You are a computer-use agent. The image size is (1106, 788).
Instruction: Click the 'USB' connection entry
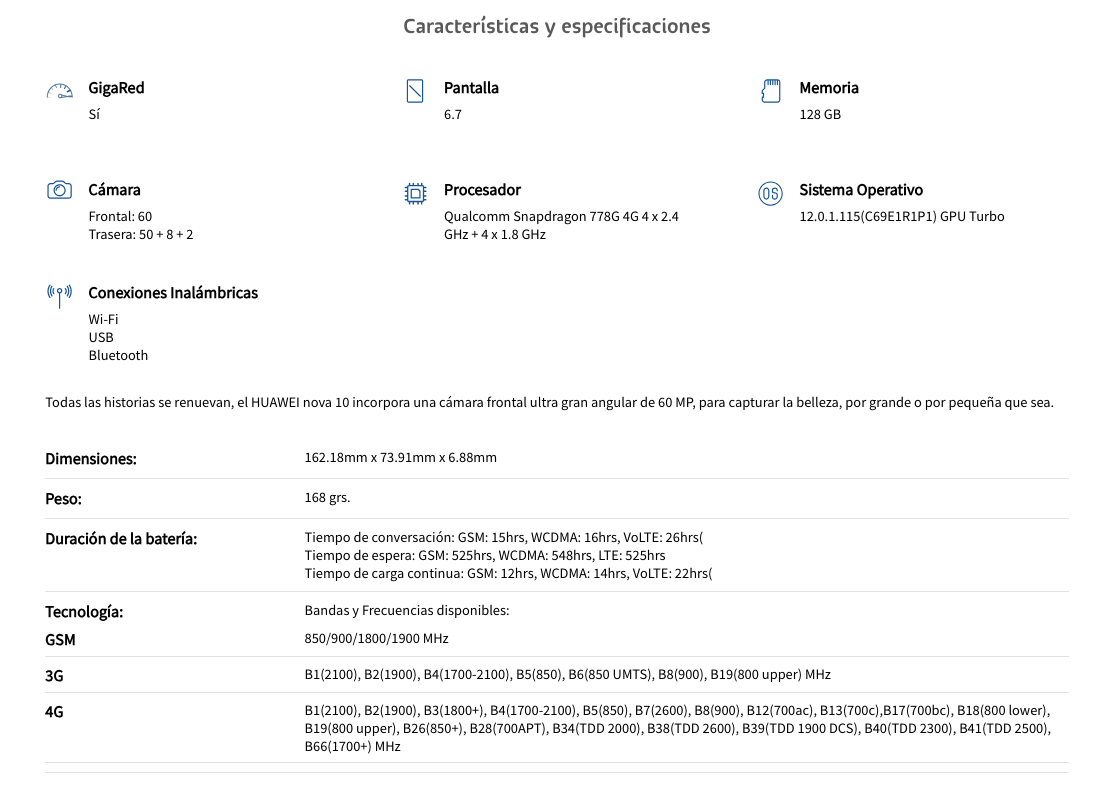click(101, 337)
